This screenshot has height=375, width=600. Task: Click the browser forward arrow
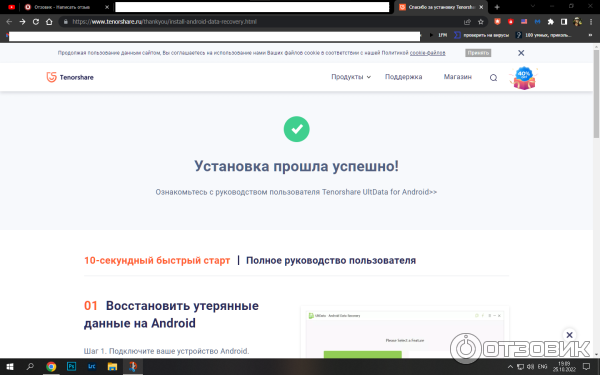tap(23, 22)
